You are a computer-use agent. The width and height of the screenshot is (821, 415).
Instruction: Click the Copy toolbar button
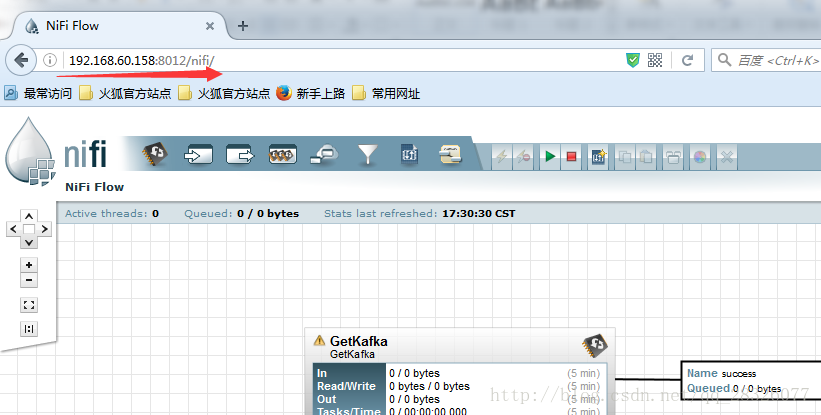(x=625, y=156)
